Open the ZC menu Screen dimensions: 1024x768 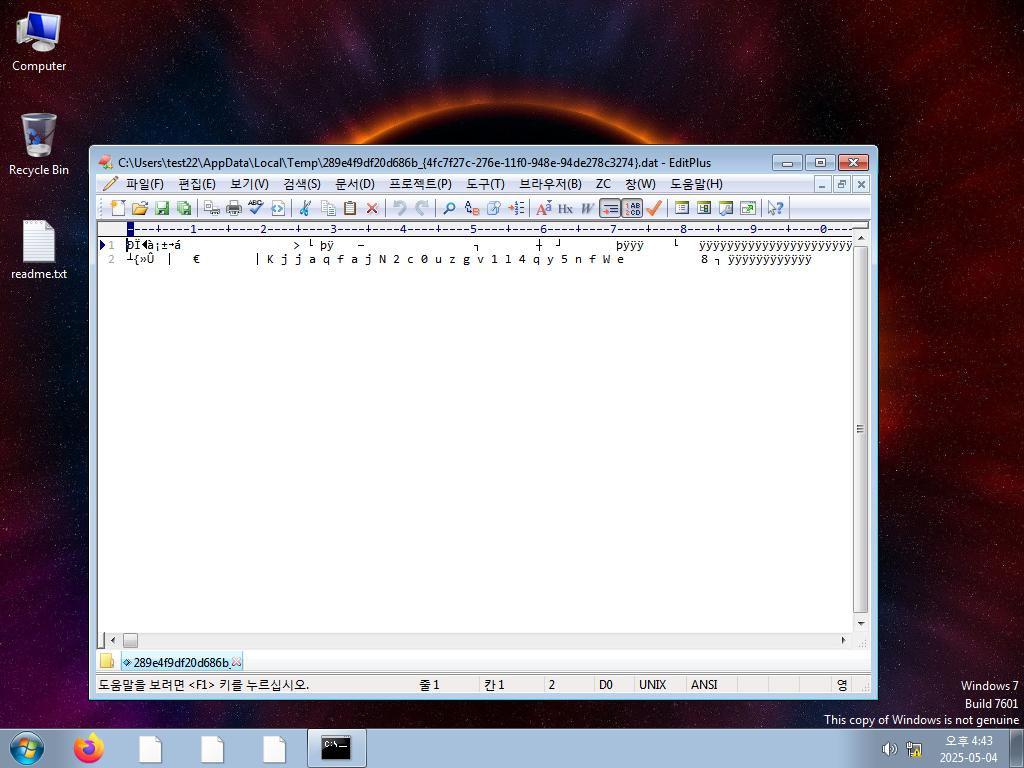[603, 184]
